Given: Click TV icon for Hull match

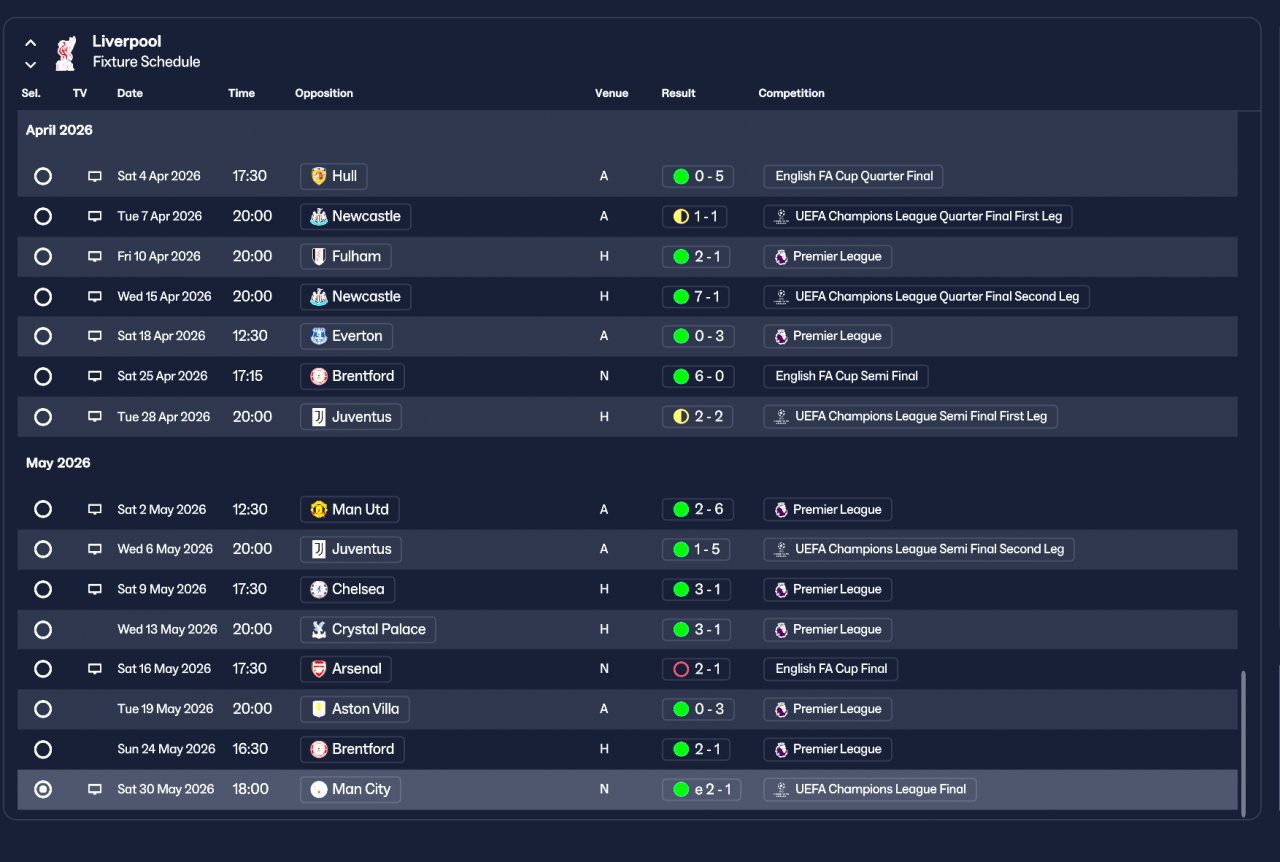Looking at the screenshot, I should point(95,176).
